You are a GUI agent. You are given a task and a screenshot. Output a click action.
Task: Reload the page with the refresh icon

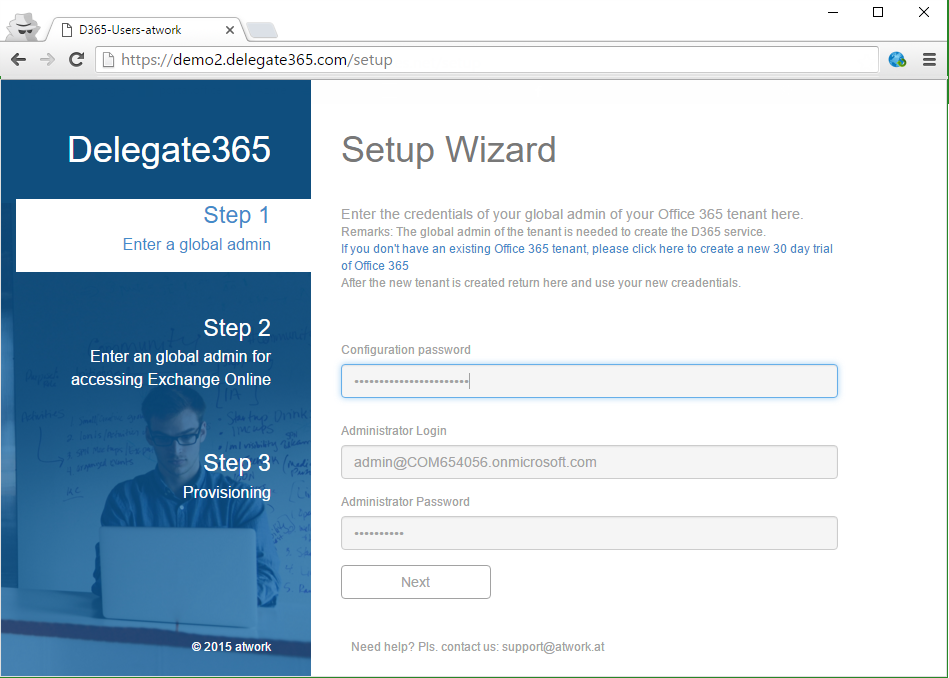point(76,59)
